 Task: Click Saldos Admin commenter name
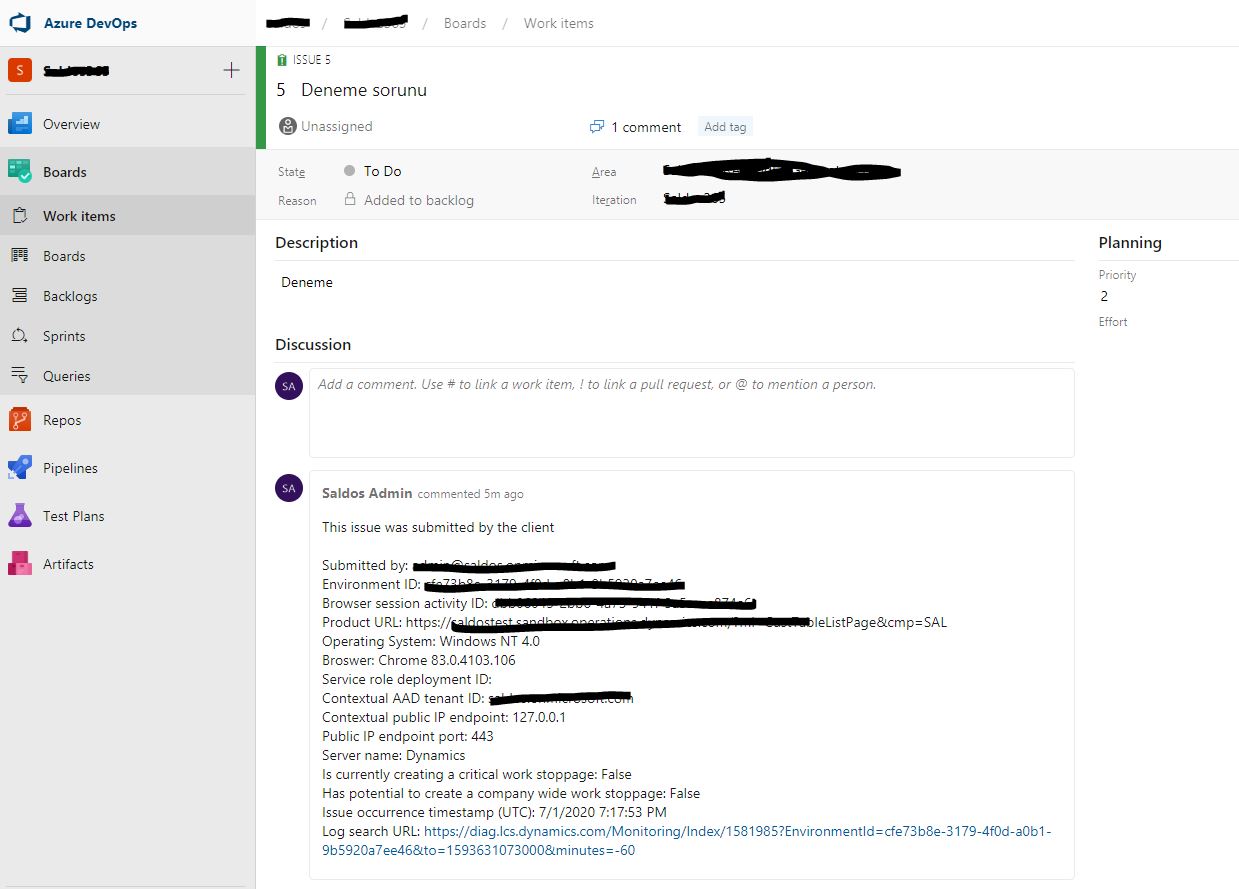pyautogui.click(x=367, y=493)
